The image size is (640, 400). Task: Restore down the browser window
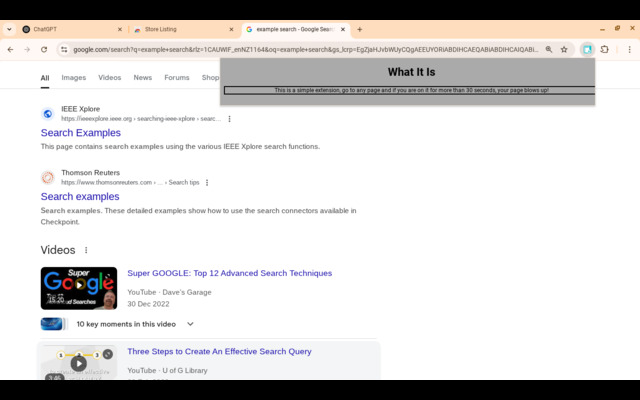click(618, 29)
